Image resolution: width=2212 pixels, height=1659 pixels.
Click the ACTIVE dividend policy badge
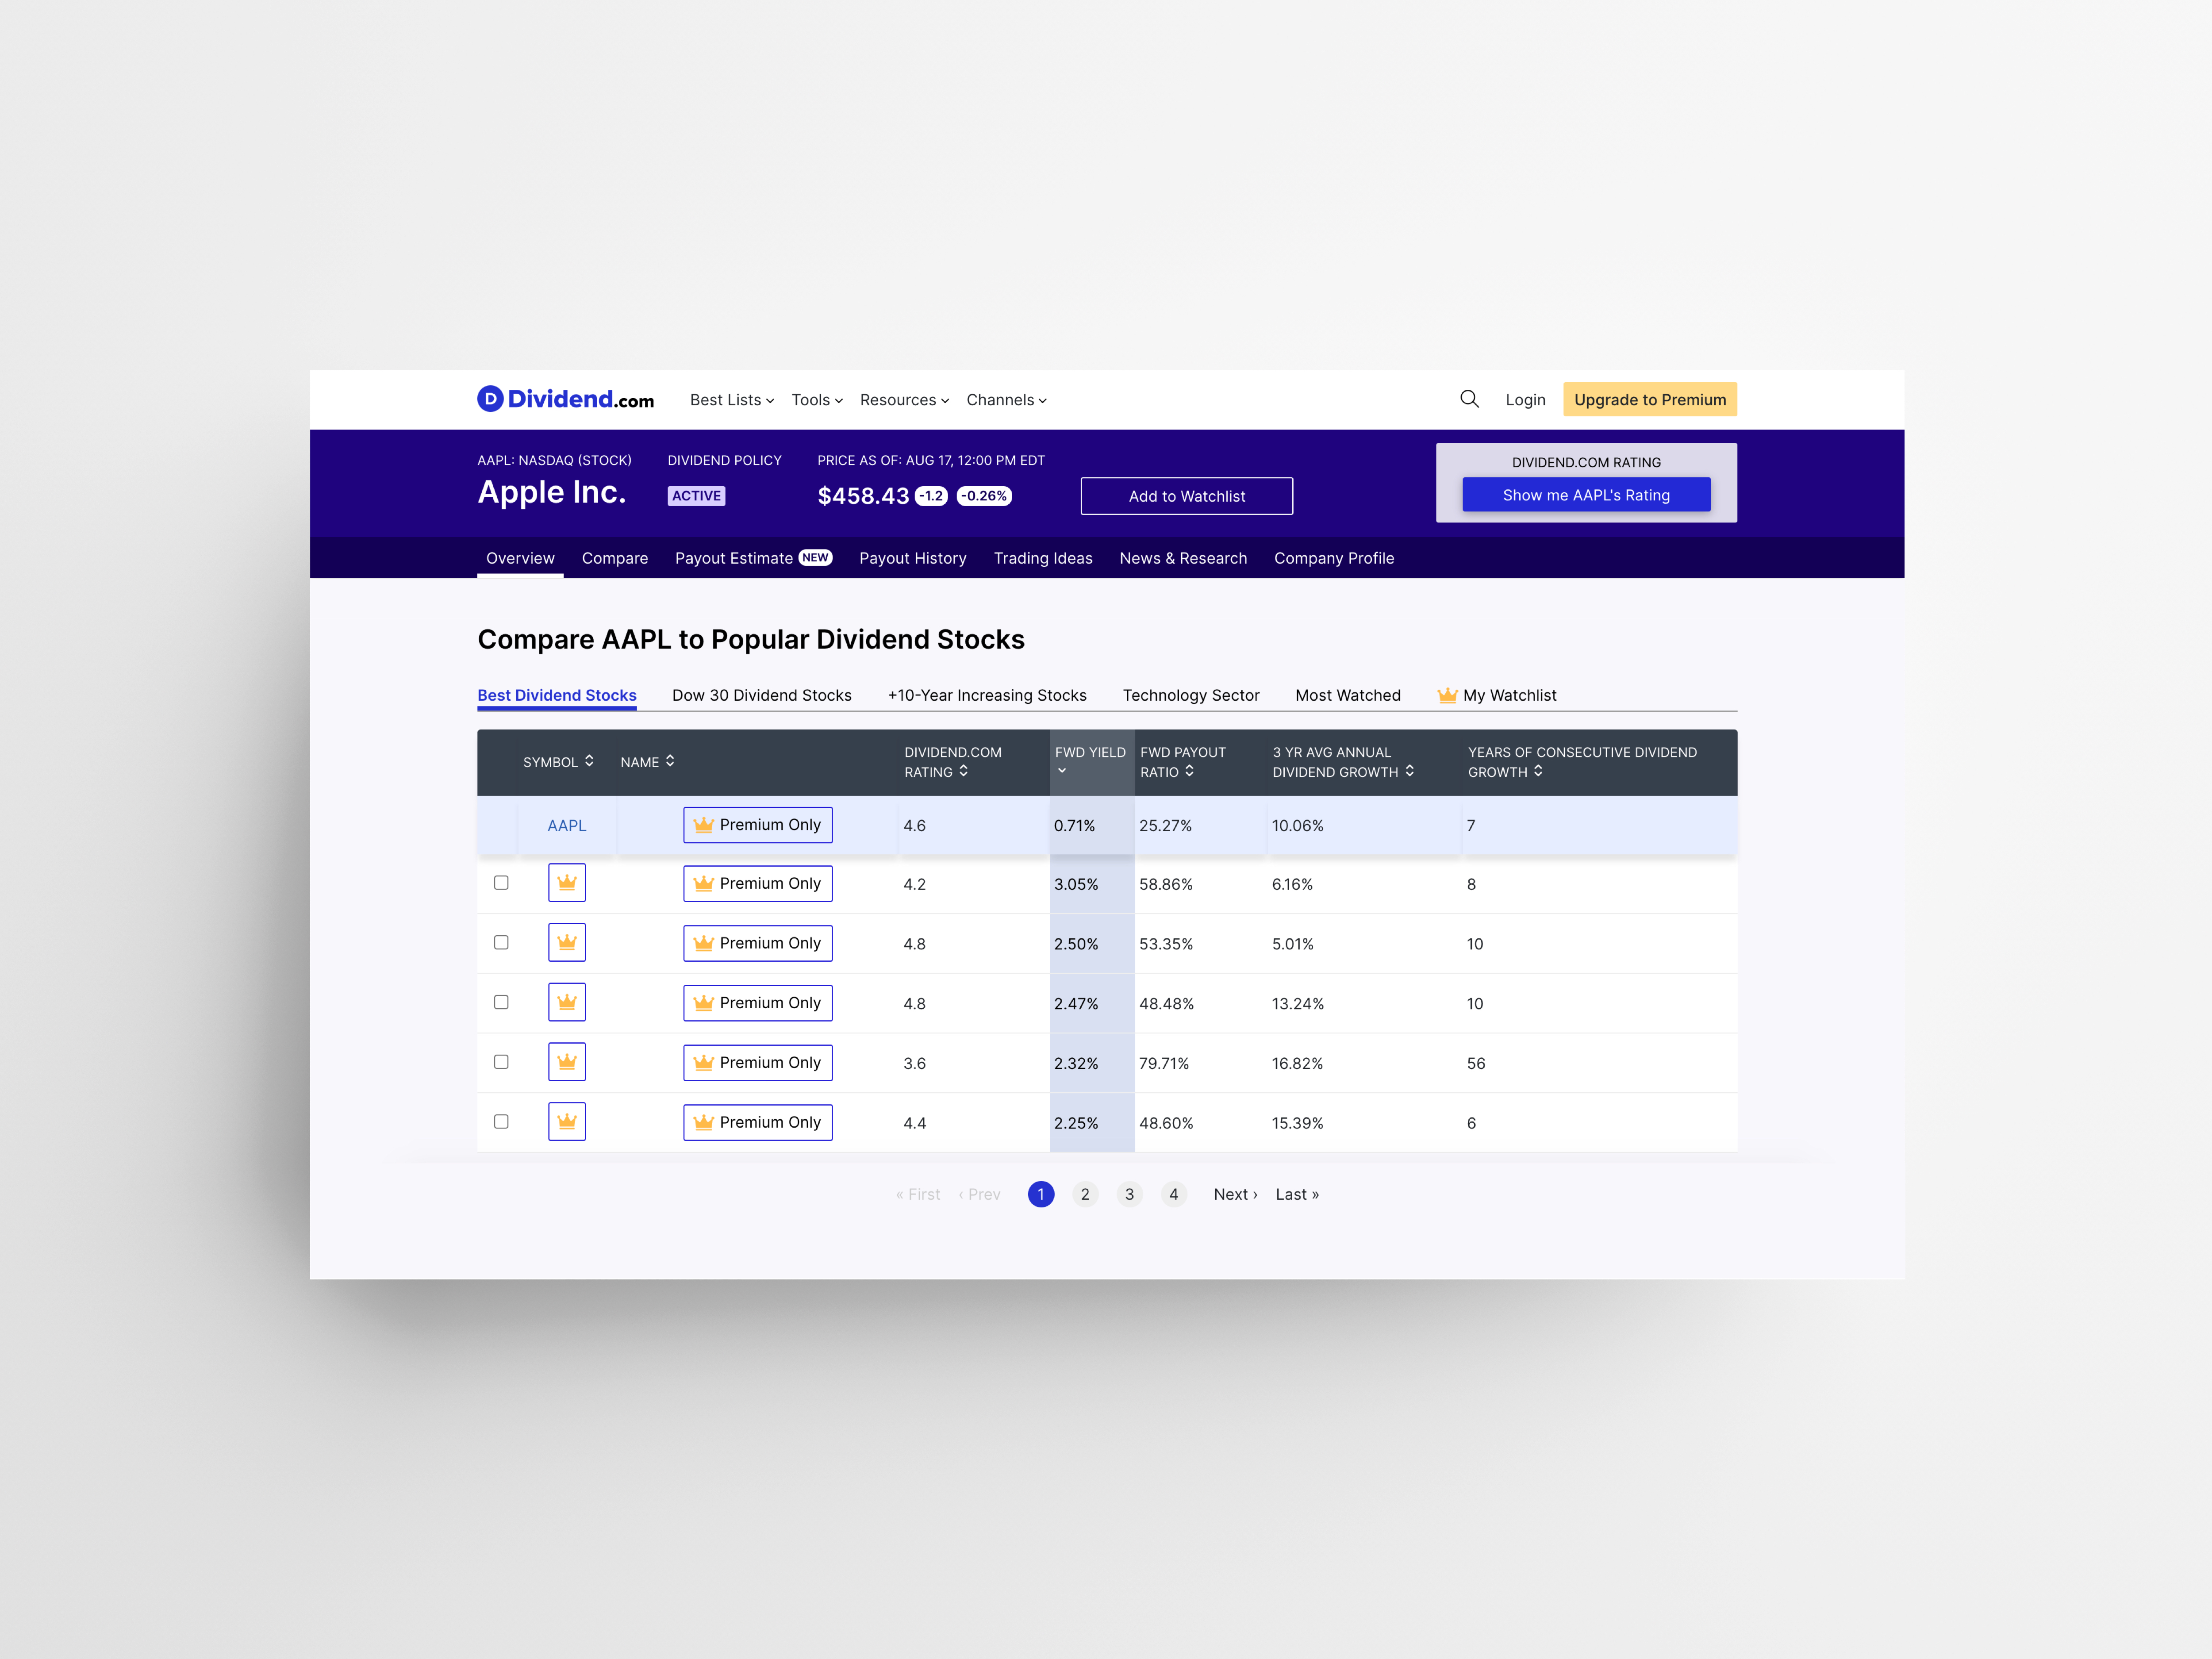tap(696, 496)
